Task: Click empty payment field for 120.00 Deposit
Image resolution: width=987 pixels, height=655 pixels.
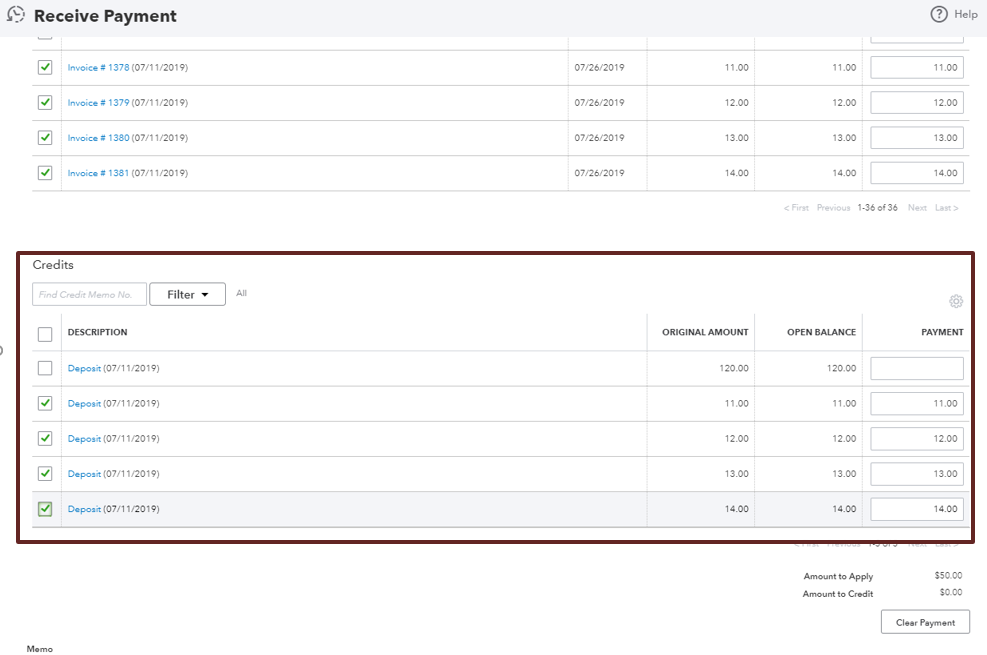Action: [916, 368]
